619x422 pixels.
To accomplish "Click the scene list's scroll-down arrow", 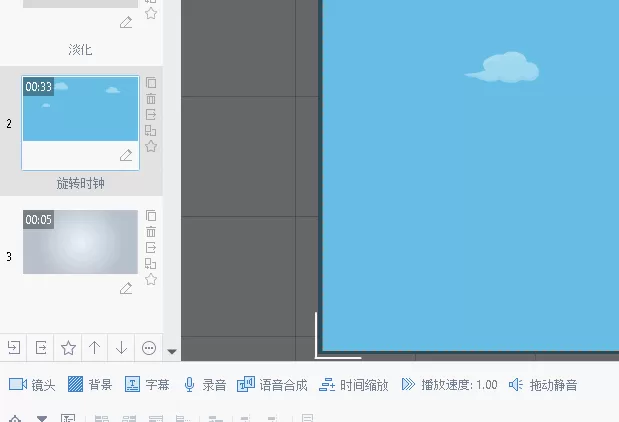I will point(172,351).
